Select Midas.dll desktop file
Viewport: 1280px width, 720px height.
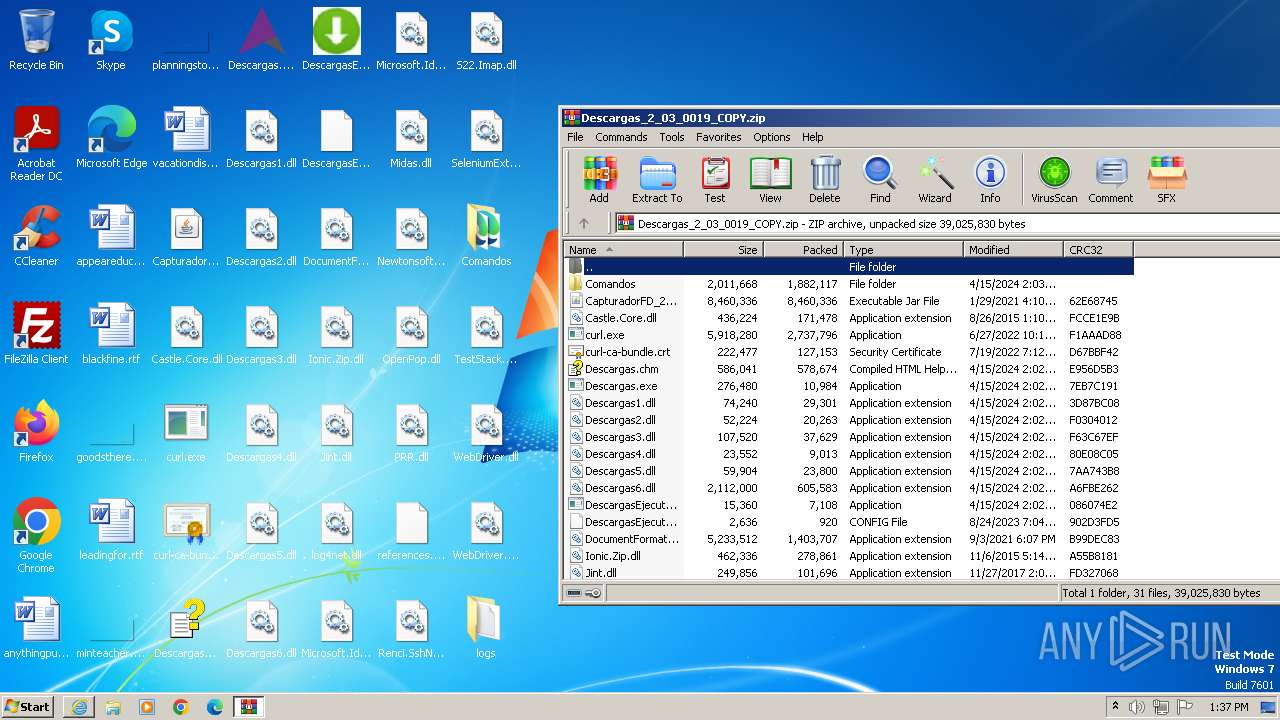(x=411, y=139)
